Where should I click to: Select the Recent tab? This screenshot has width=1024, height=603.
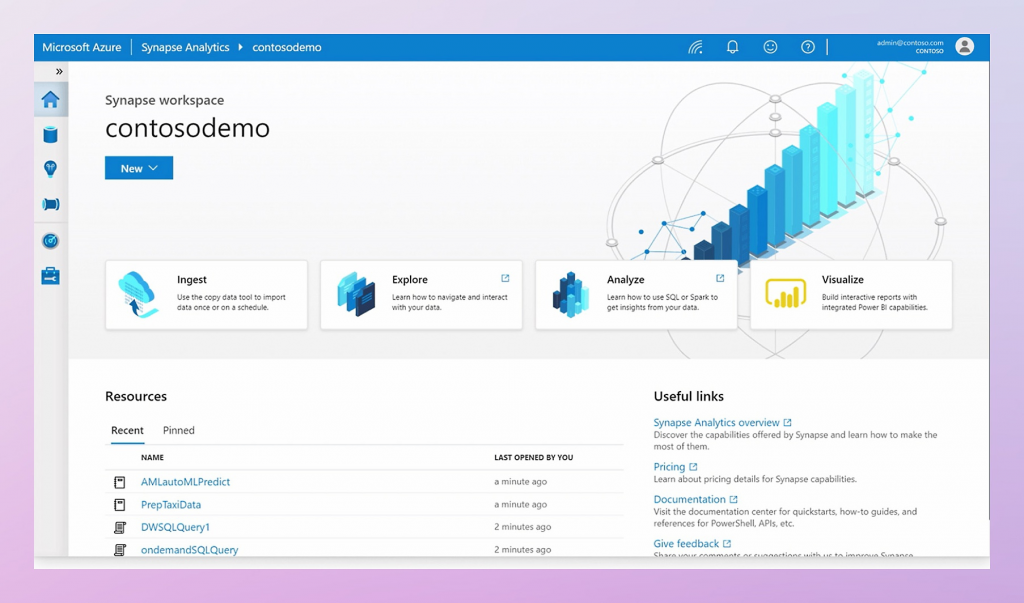pos(127,430)
